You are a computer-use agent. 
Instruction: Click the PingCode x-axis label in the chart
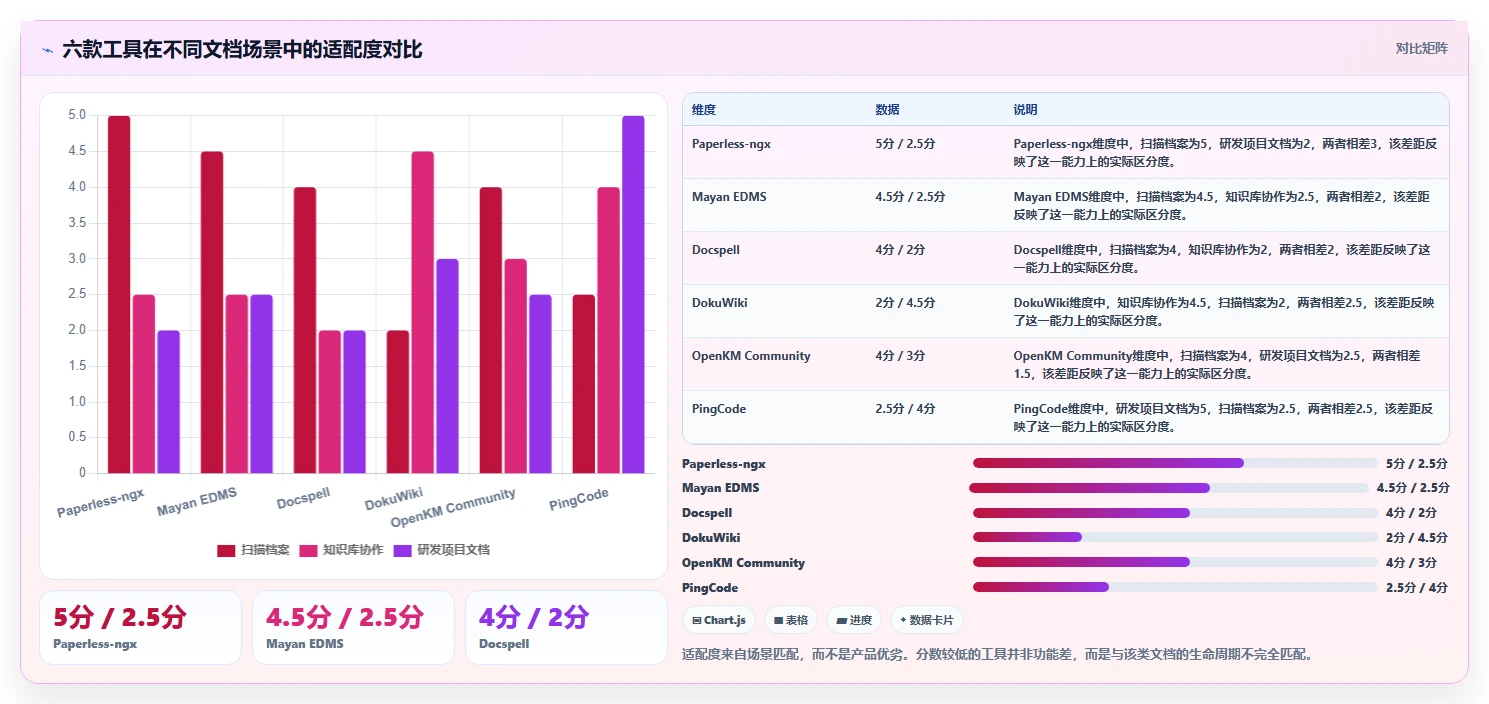pos(579,499)
